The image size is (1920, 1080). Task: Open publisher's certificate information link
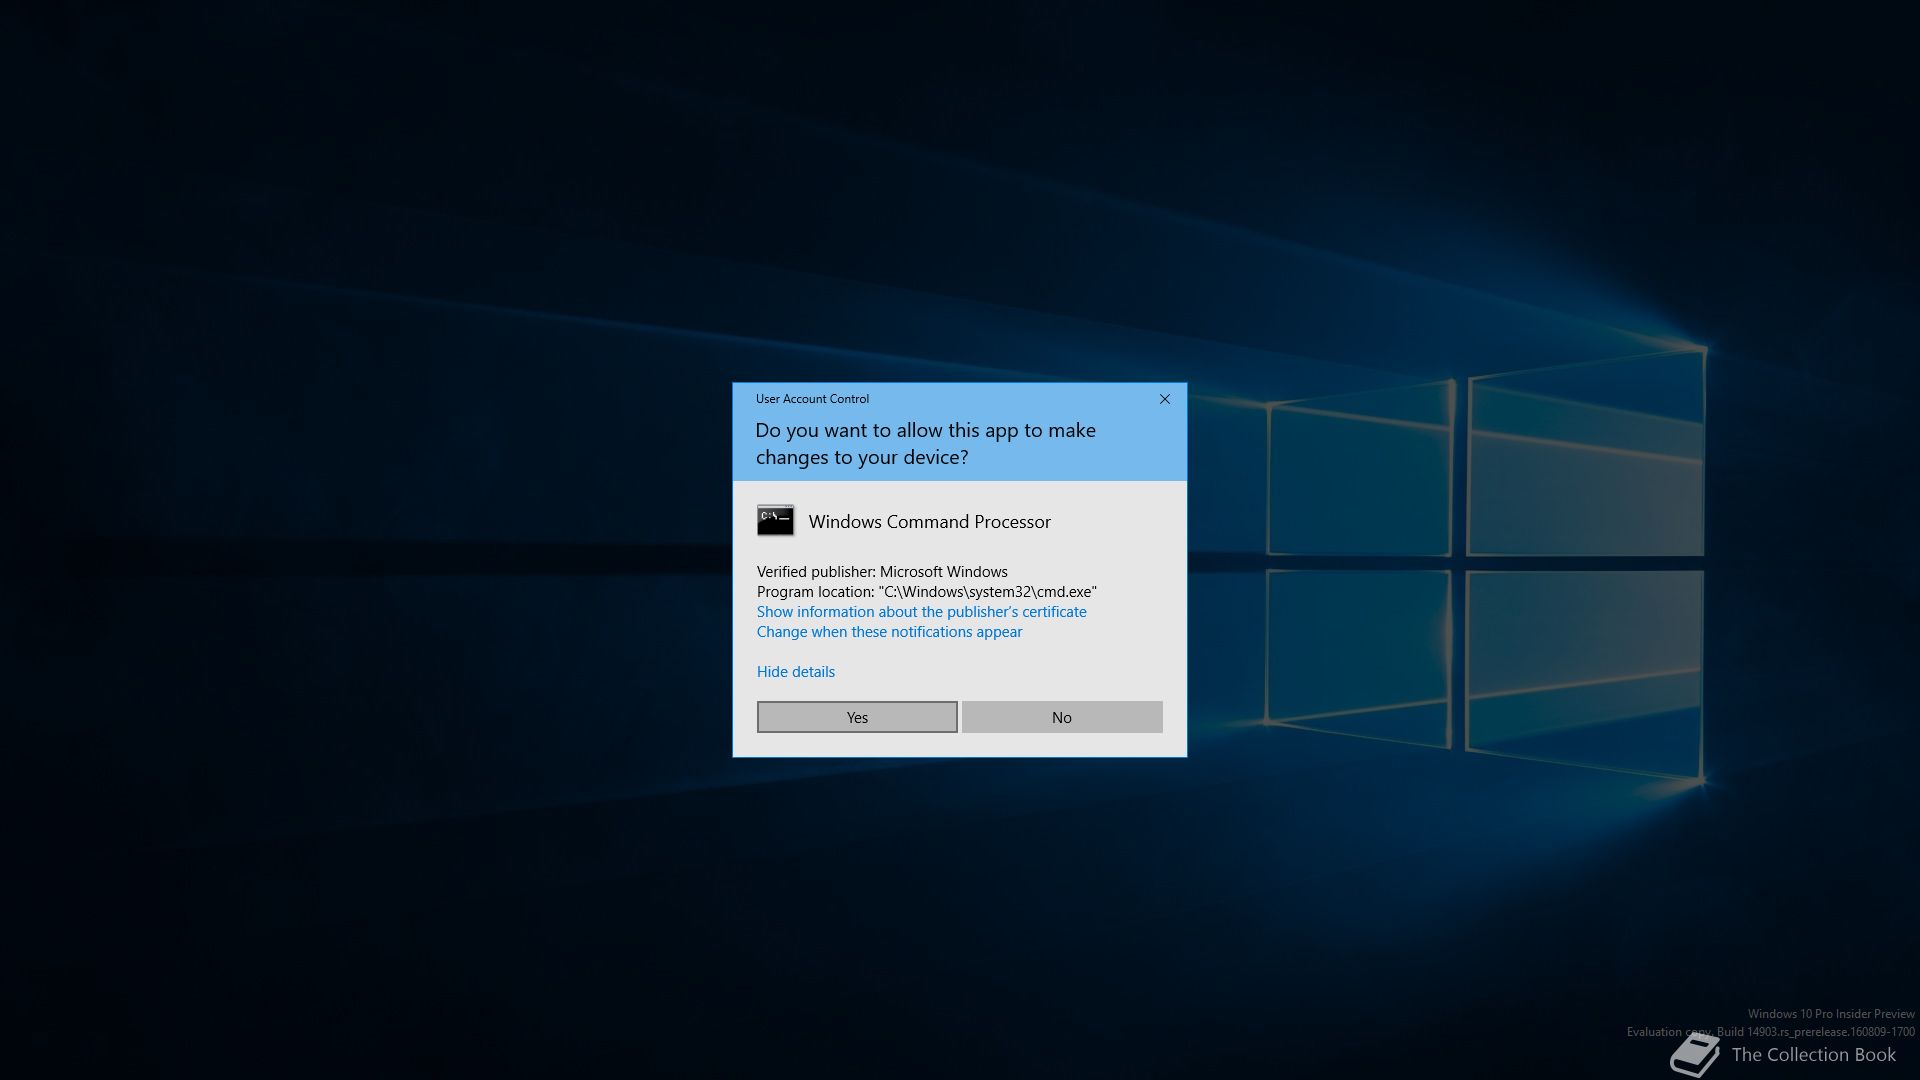921,612
